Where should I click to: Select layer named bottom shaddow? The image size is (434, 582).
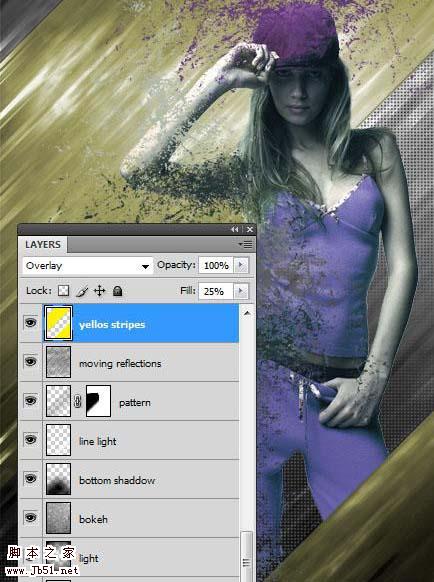pyautogui.click(x=117, y=480)
